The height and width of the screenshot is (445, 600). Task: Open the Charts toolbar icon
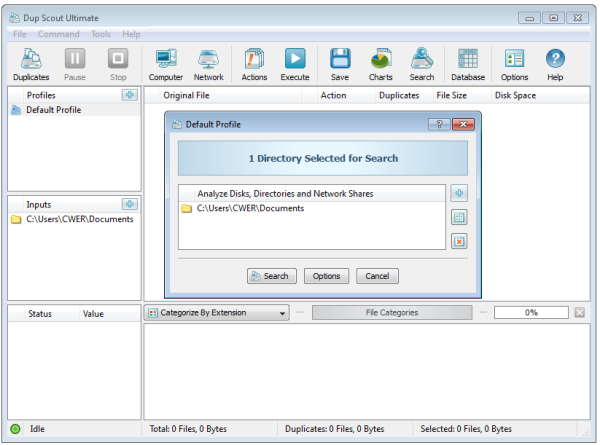coord(380,64)
